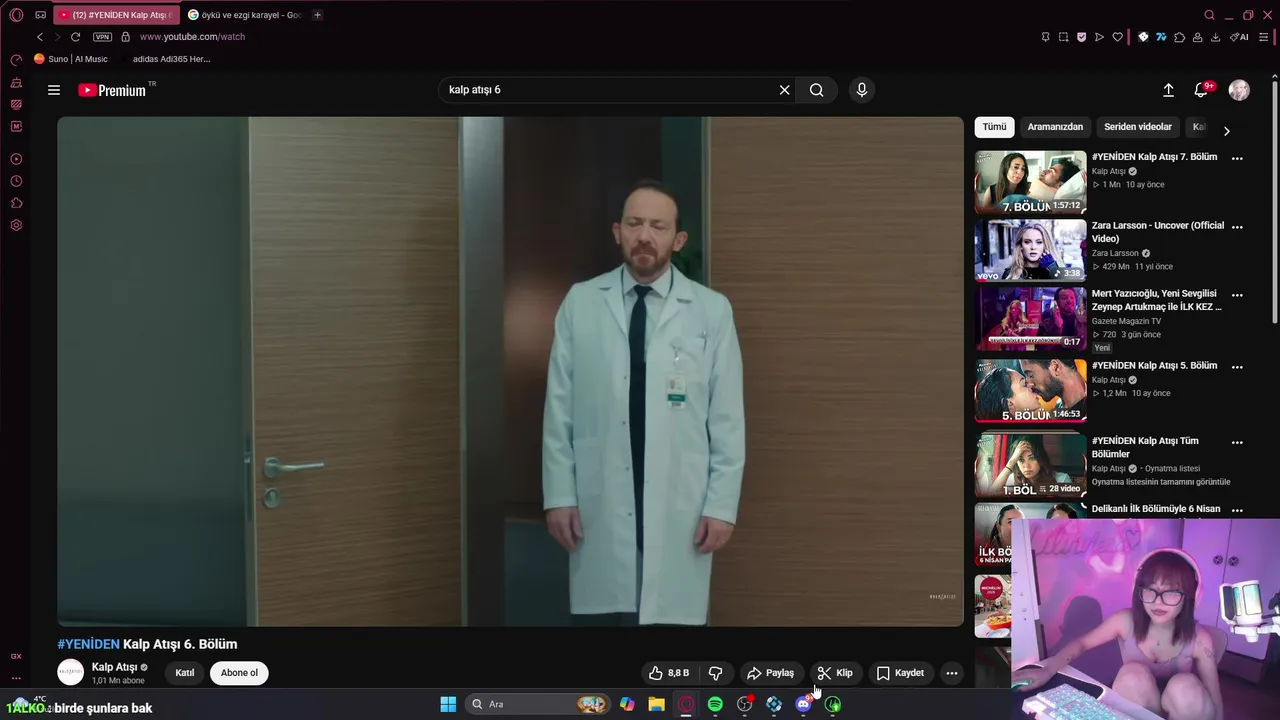Reload the current page

tap(75, 37)
